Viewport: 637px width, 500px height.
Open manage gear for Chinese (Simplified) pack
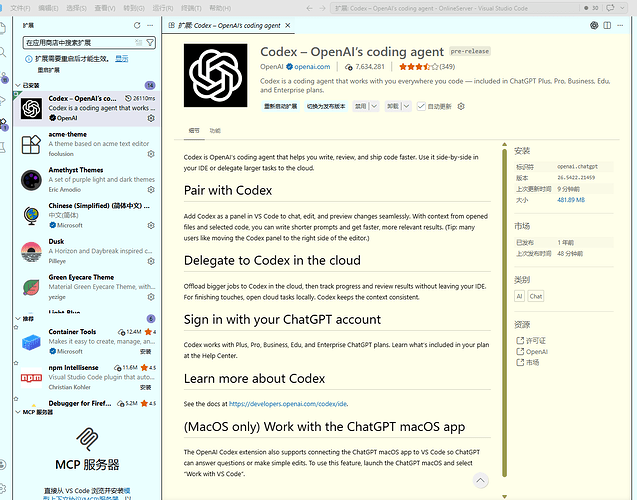[x=151, y=225]
